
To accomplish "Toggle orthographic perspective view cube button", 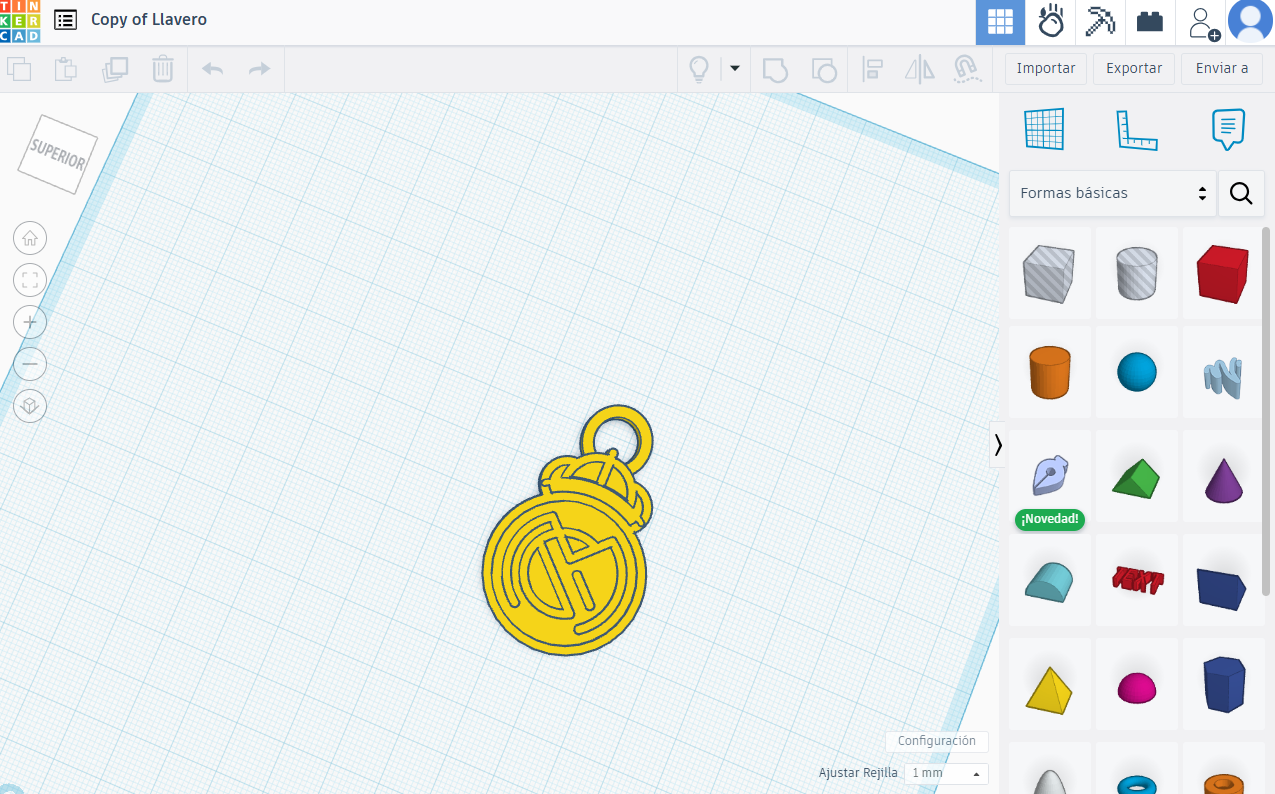I will [30, 406].
